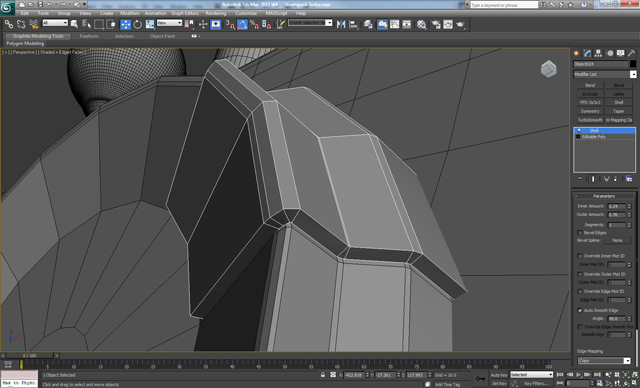The width and height of the screenshot is (640, 388).
Task: Toggle the Angle Snap icon
Action: pyautogui.click(x=242, y=24)
